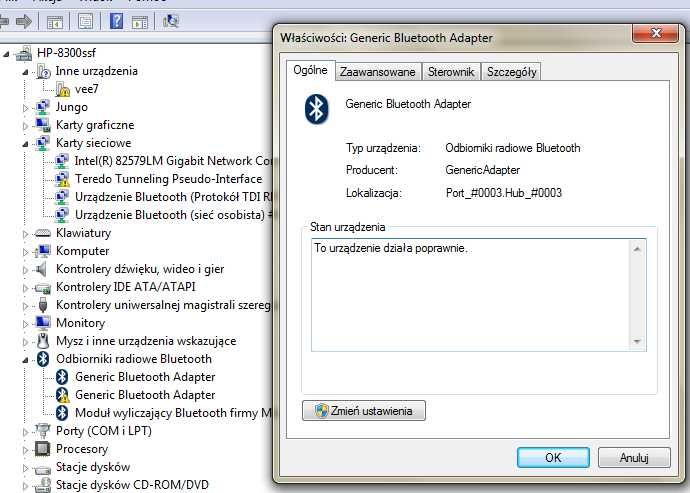
Task: Expand the Jungo branch
Action: [25, 108]
